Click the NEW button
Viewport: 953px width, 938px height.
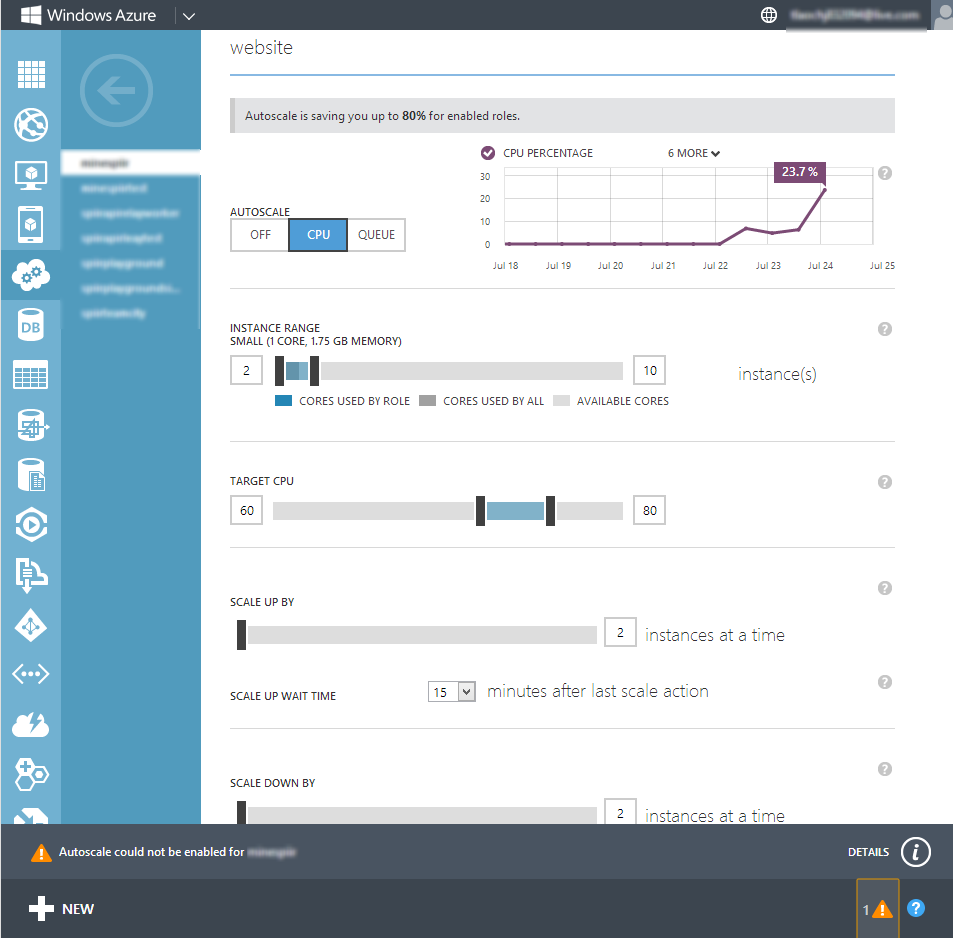[61, 909]
